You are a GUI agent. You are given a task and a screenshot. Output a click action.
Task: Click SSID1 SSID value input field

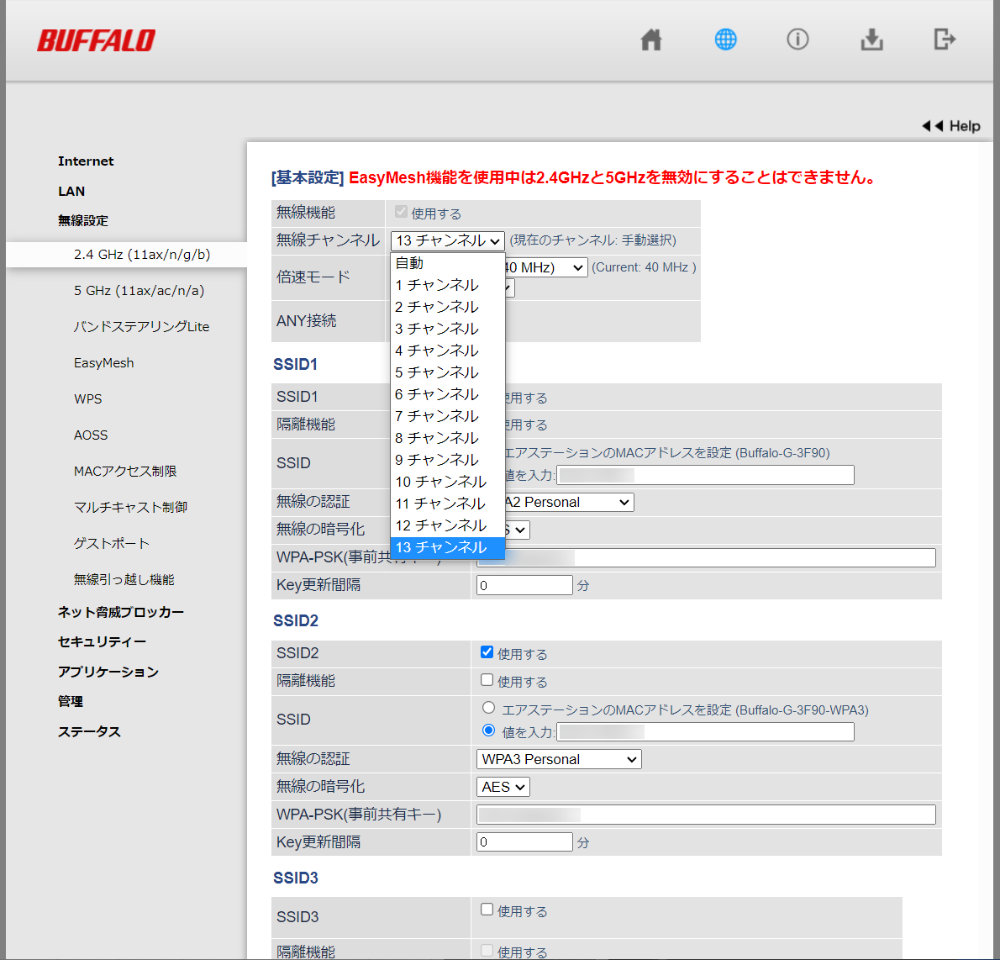[x=705, y=475]
